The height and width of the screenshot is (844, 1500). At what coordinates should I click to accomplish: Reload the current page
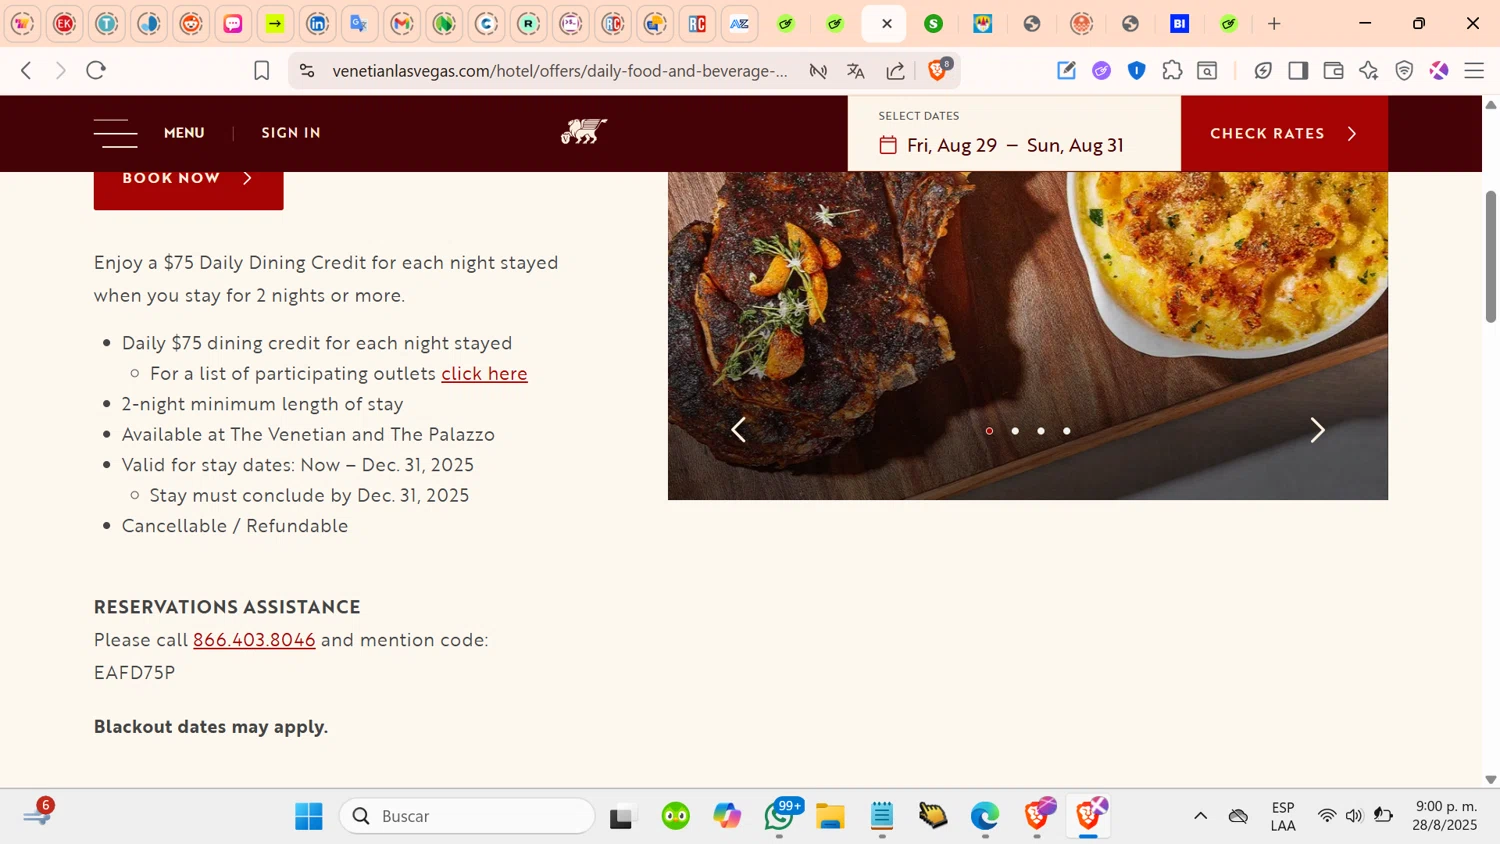tap(96, 70)
